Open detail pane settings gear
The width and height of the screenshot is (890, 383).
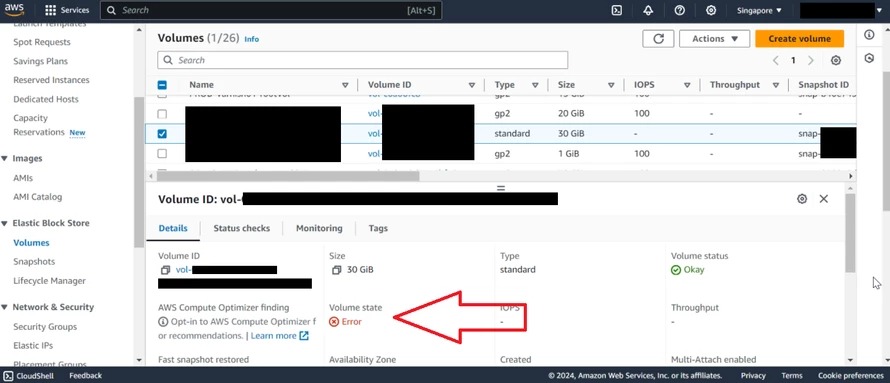801,199
